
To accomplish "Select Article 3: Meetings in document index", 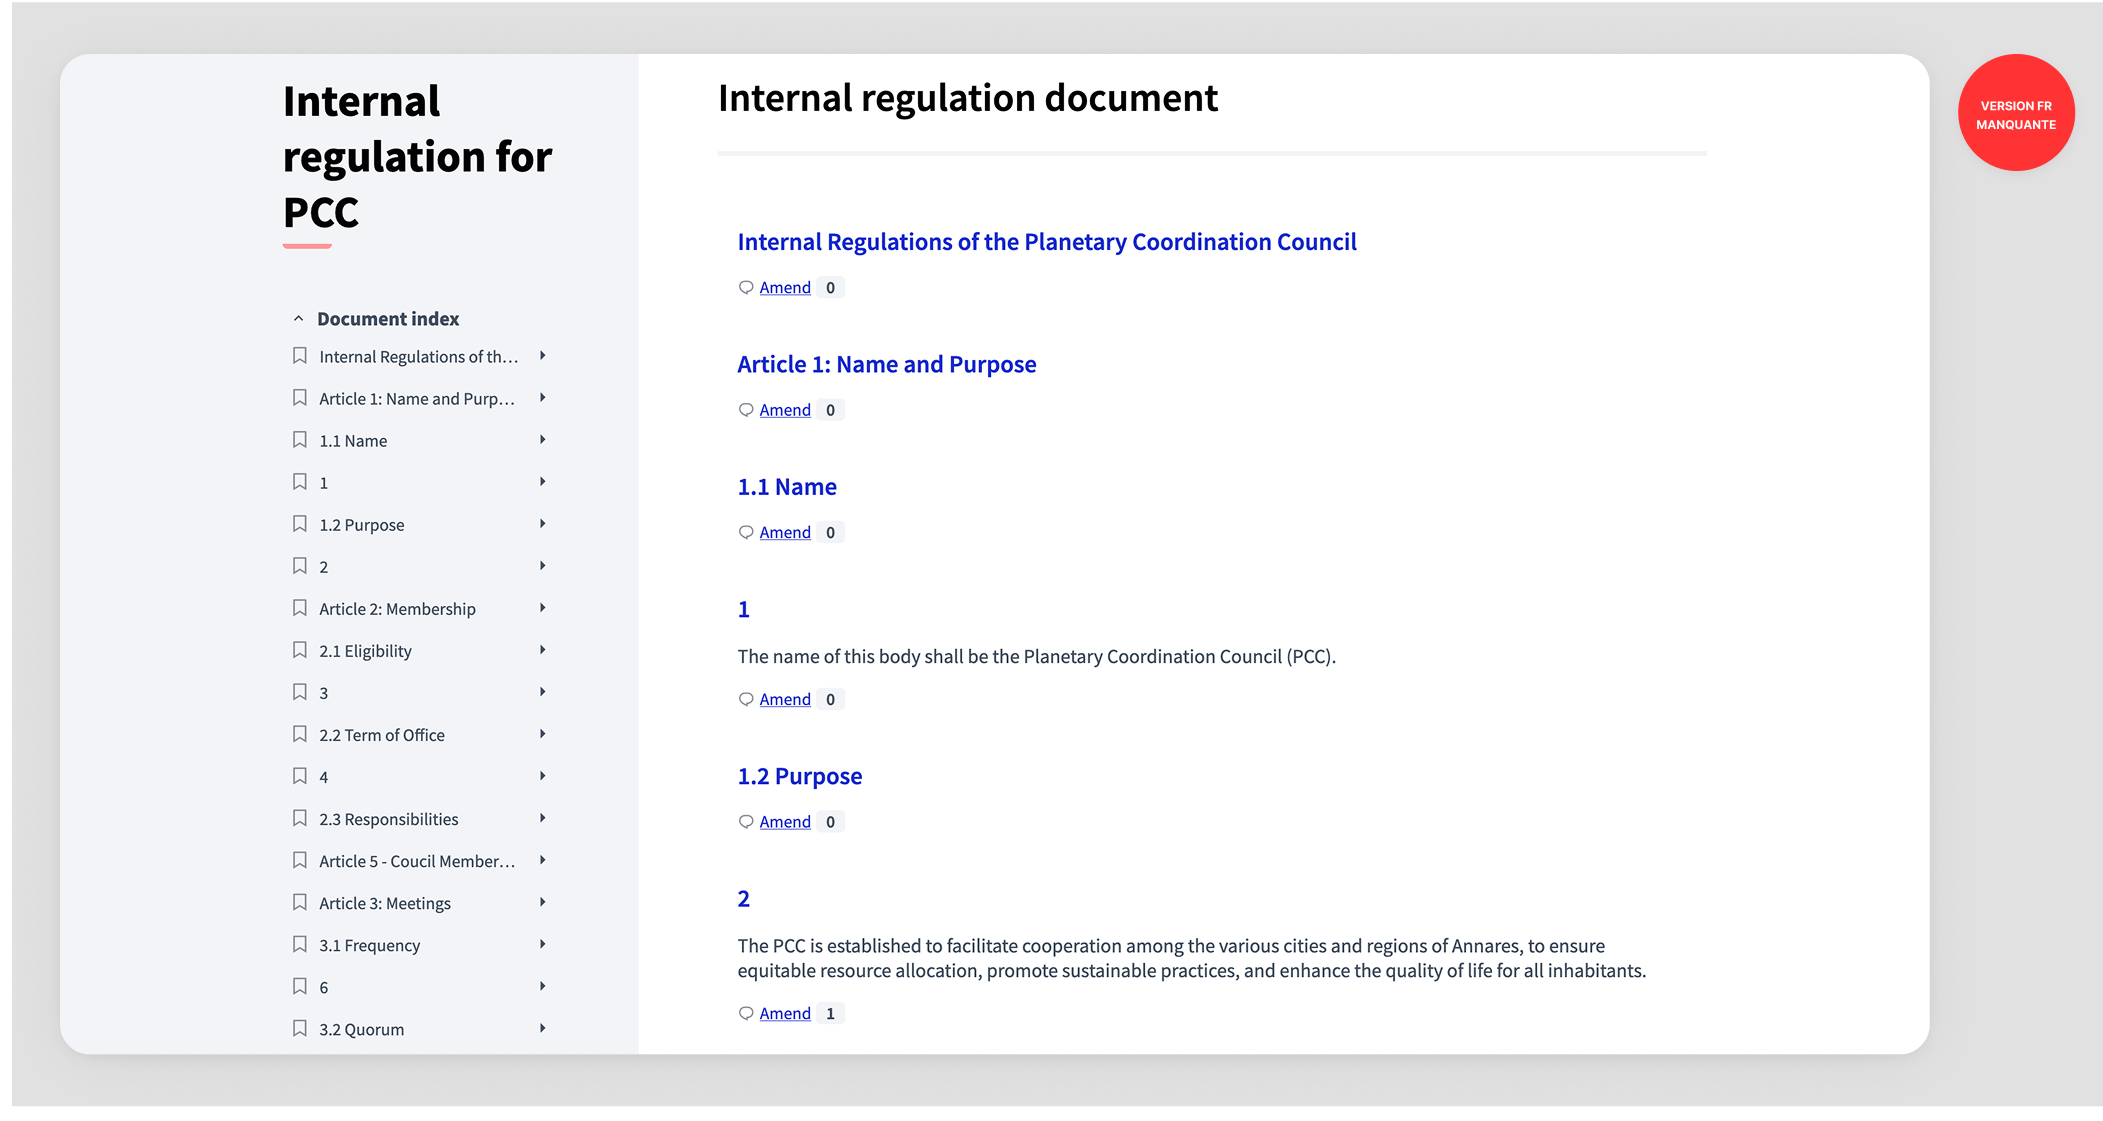I will point(385,903).
